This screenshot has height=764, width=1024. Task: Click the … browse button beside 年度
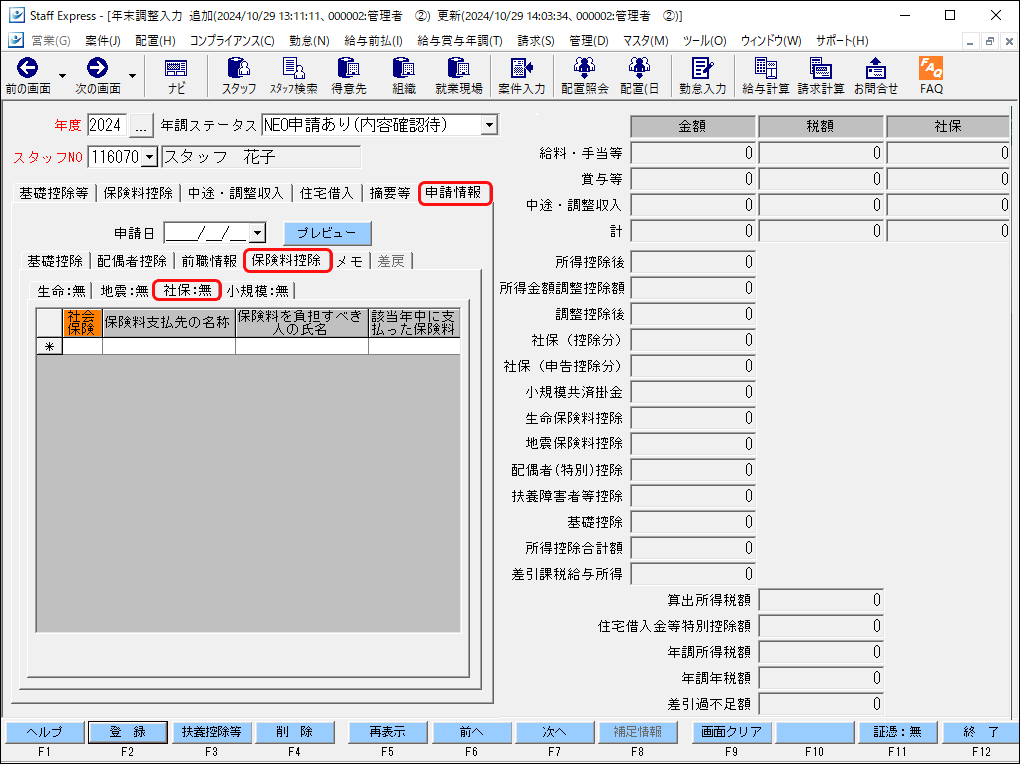pos(141,125)
